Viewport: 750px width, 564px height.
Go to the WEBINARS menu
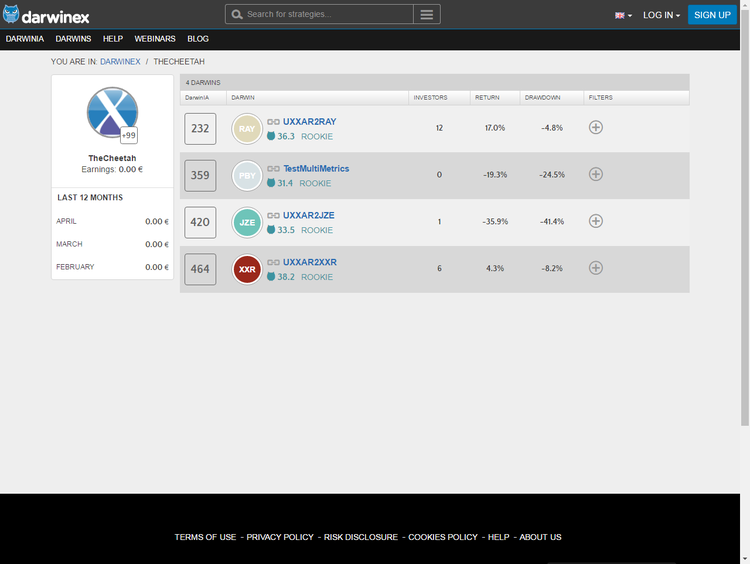(154, 39)
